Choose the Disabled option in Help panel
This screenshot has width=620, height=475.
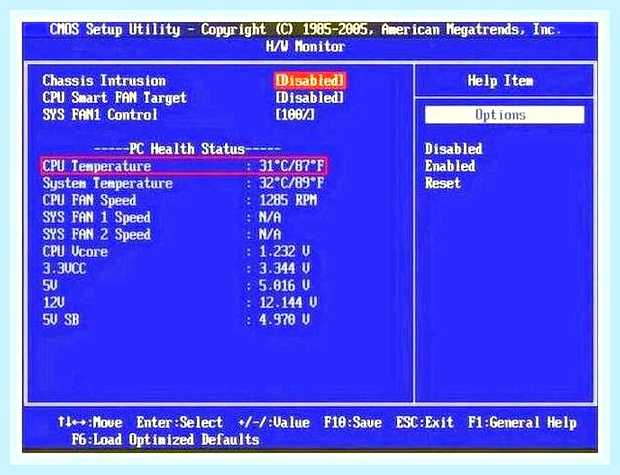click(454, 149)
